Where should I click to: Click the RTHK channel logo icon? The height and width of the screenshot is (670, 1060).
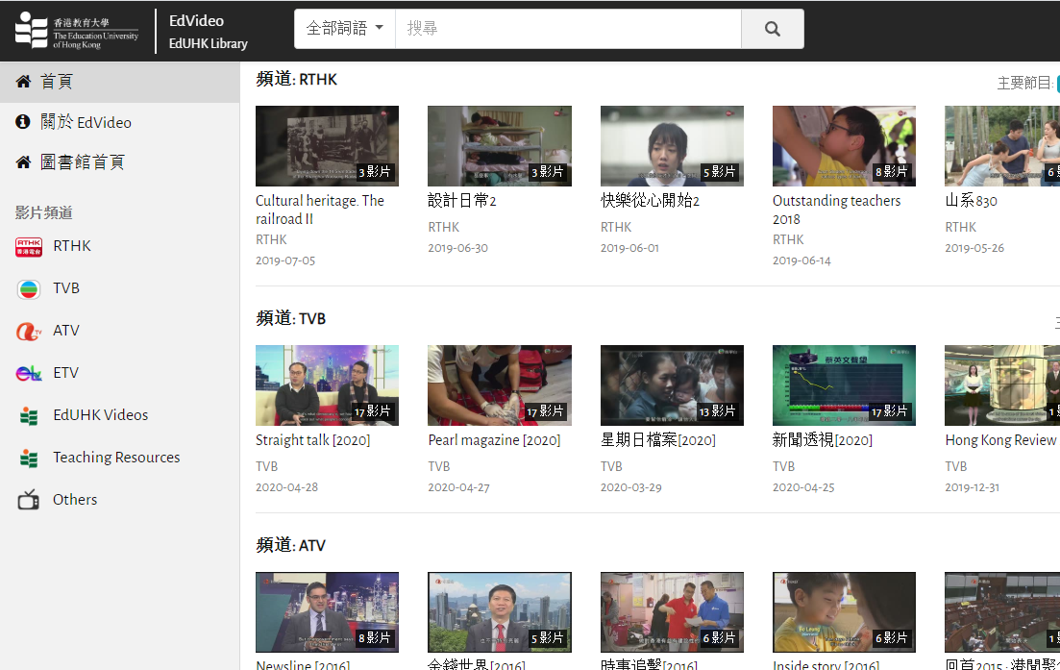[28, 247]
